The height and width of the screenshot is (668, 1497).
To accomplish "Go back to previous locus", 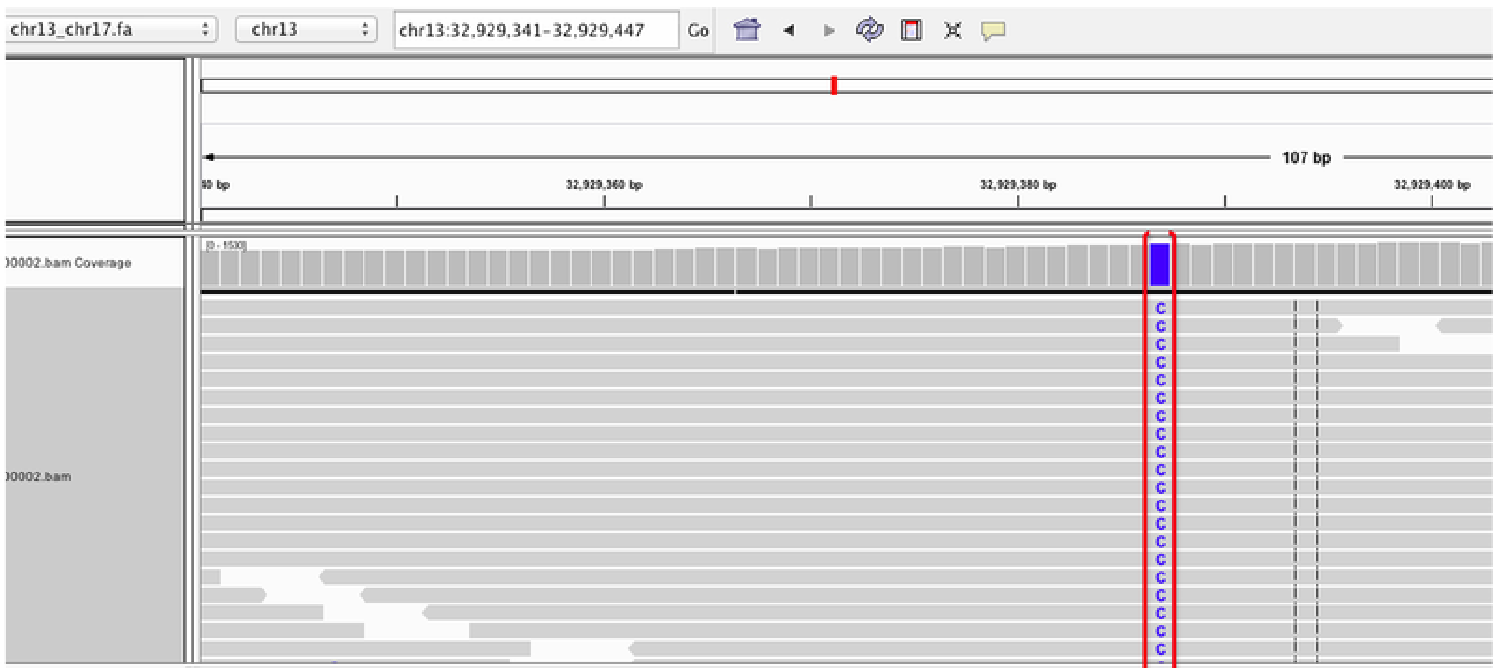I will tap(788, 30).
